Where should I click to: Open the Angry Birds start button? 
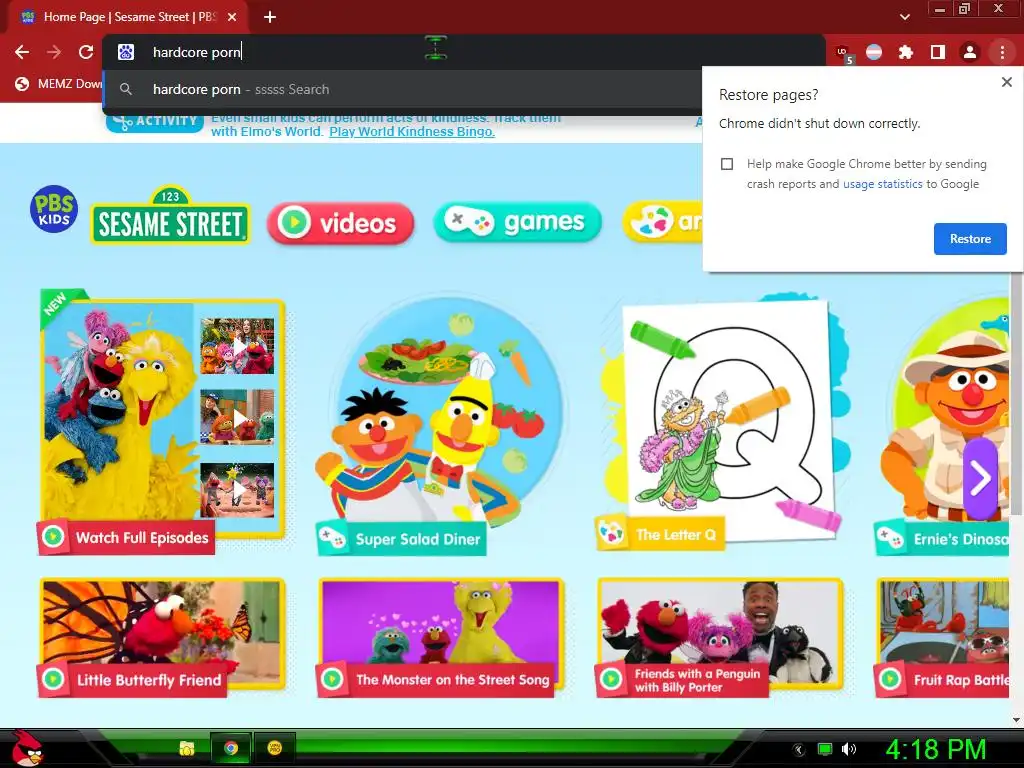coord(26,748)
